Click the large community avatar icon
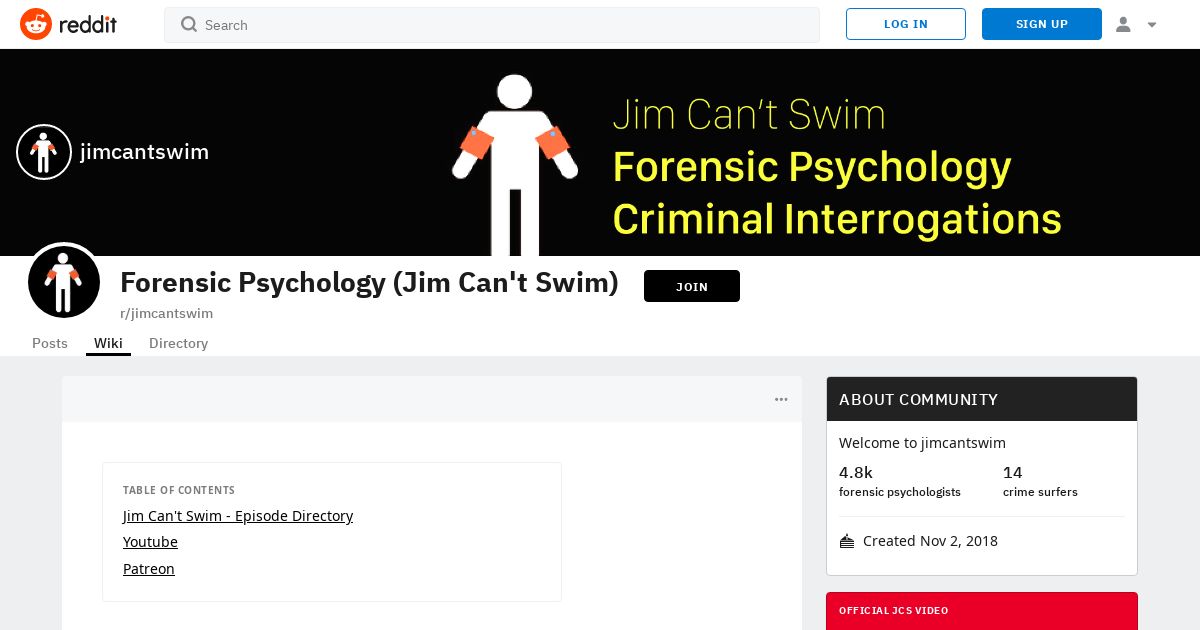The image size is (1200, 630). click(x=64, y=282)
